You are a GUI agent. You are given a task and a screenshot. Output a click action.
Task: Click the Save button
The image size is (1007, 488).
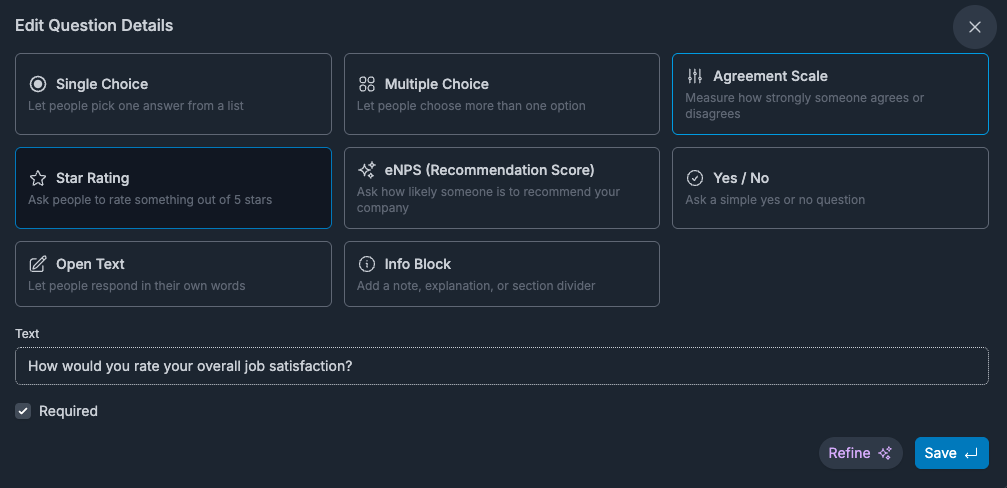pos(951,453)
